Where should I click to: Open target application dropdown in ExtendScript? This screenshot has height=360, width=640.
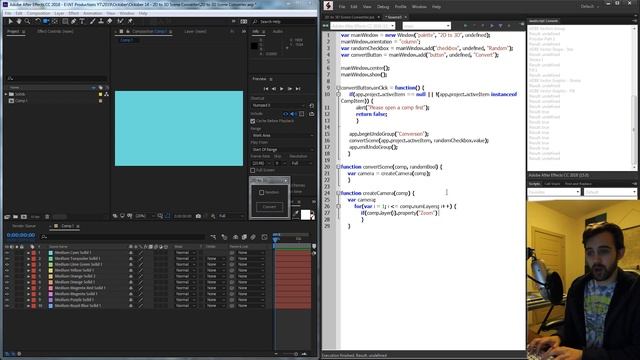click(362, 26)
